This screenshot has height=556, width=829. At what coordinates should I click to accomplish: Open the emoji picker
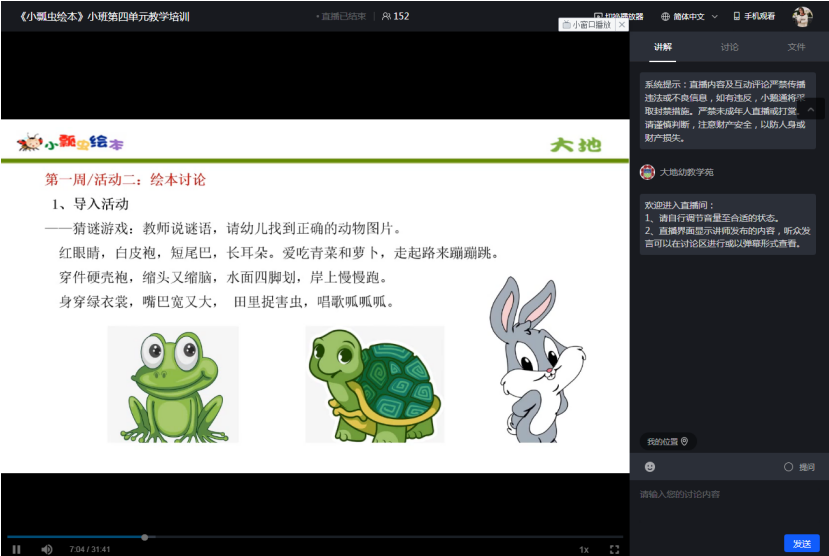tap(650, 467)
